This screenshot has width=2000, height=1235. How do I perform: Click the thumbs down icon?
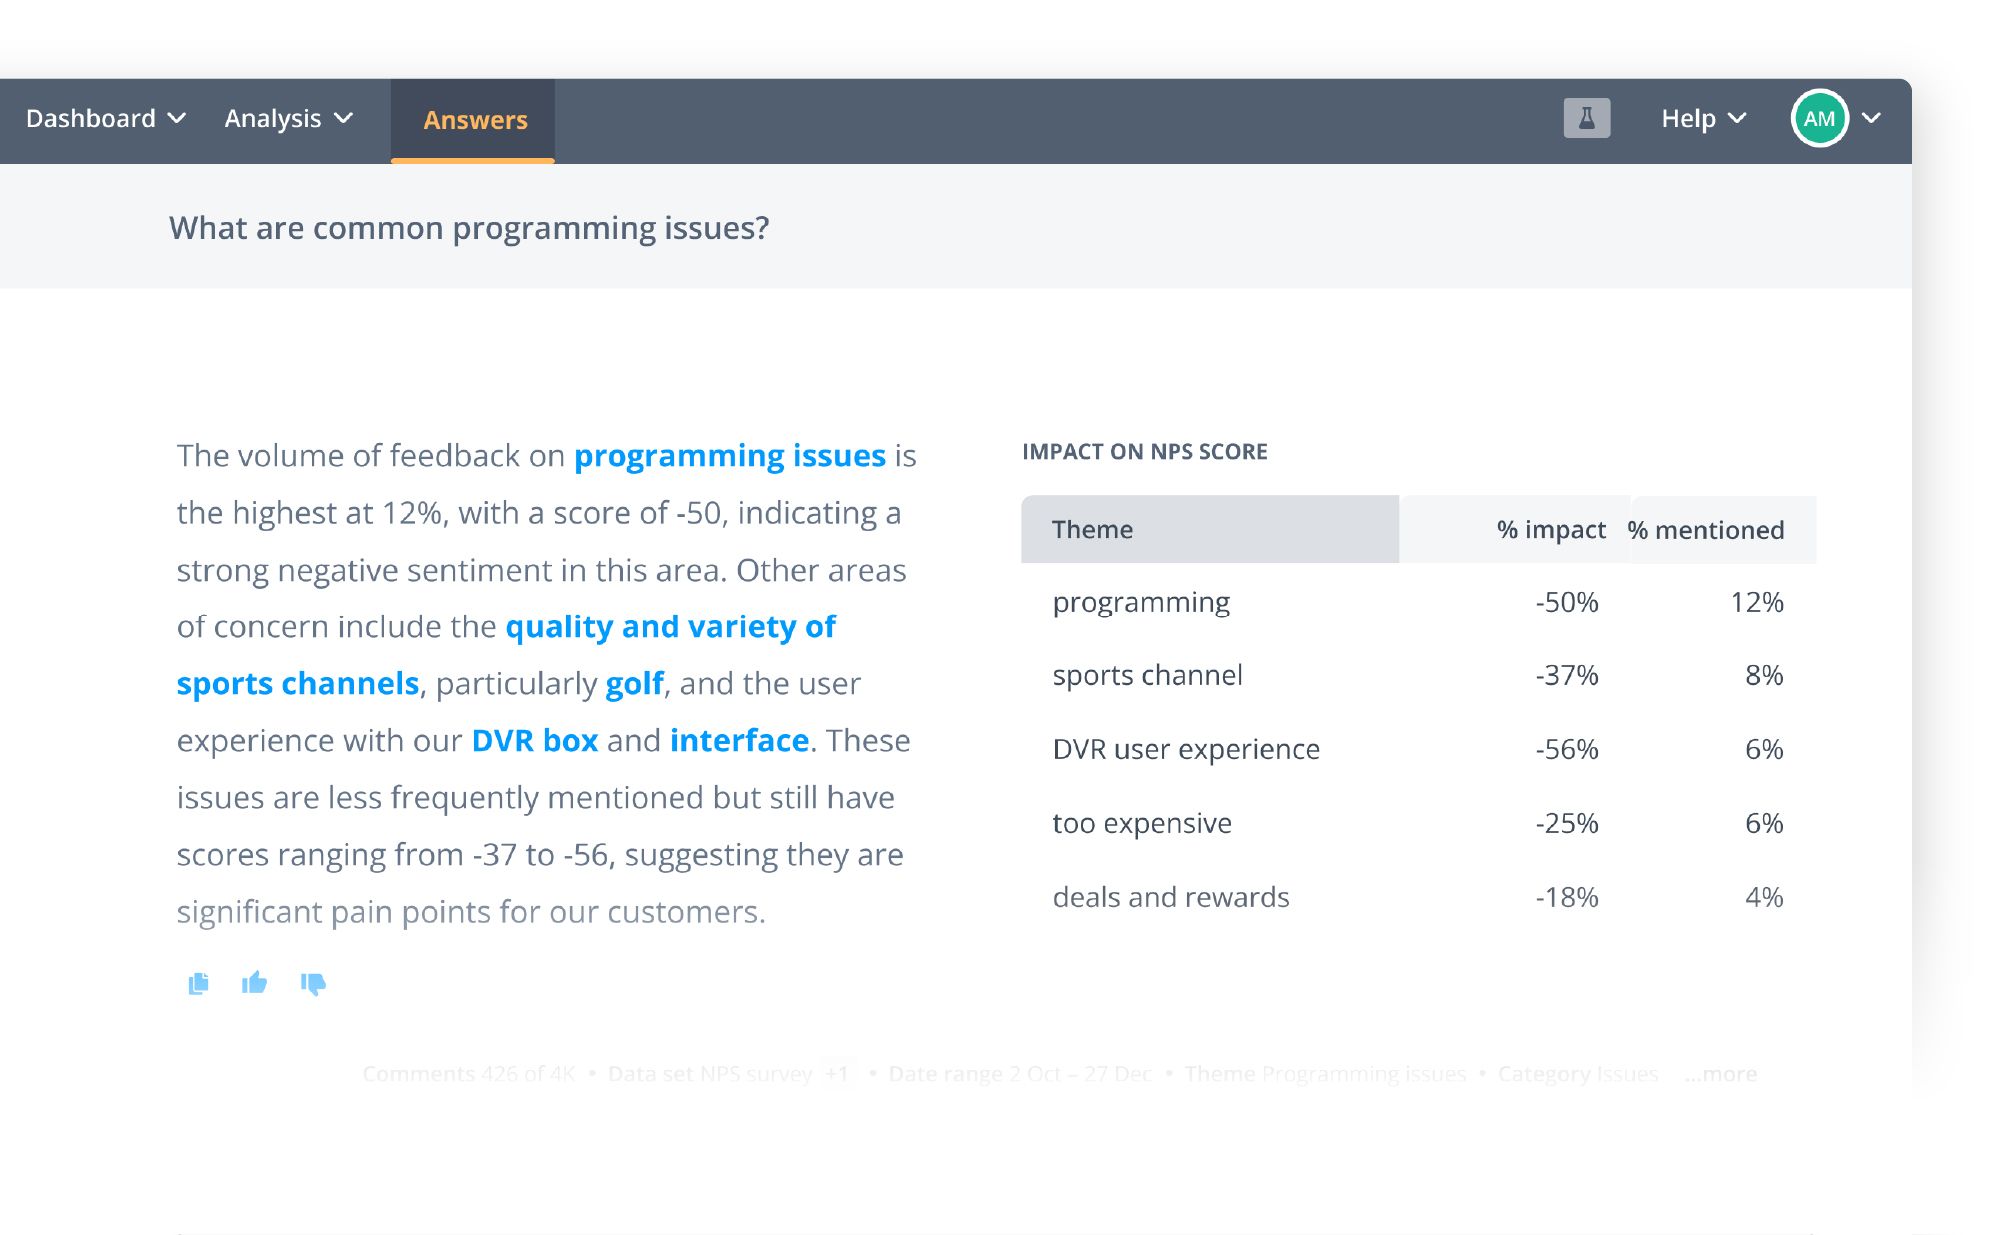313,982
